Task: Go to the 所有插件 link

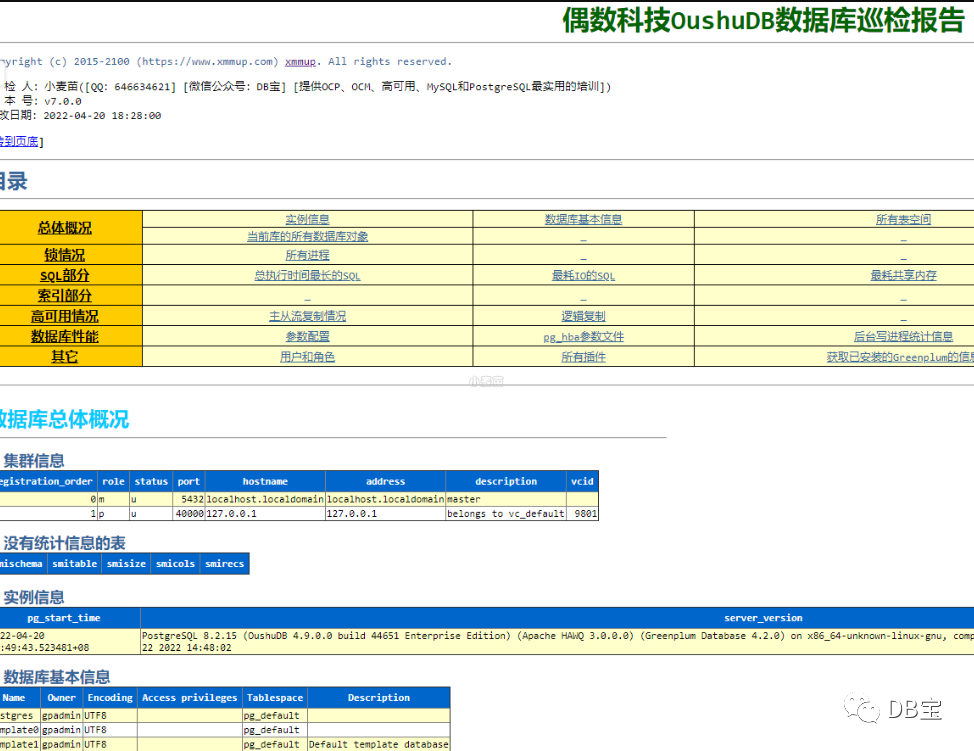Action: pos(583,357)
